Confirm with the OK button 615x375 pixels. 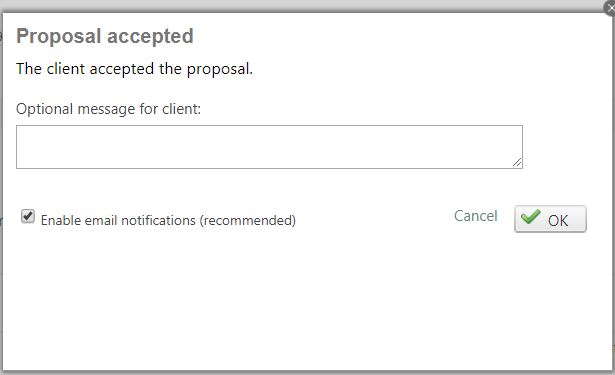[x=550, y=219]
